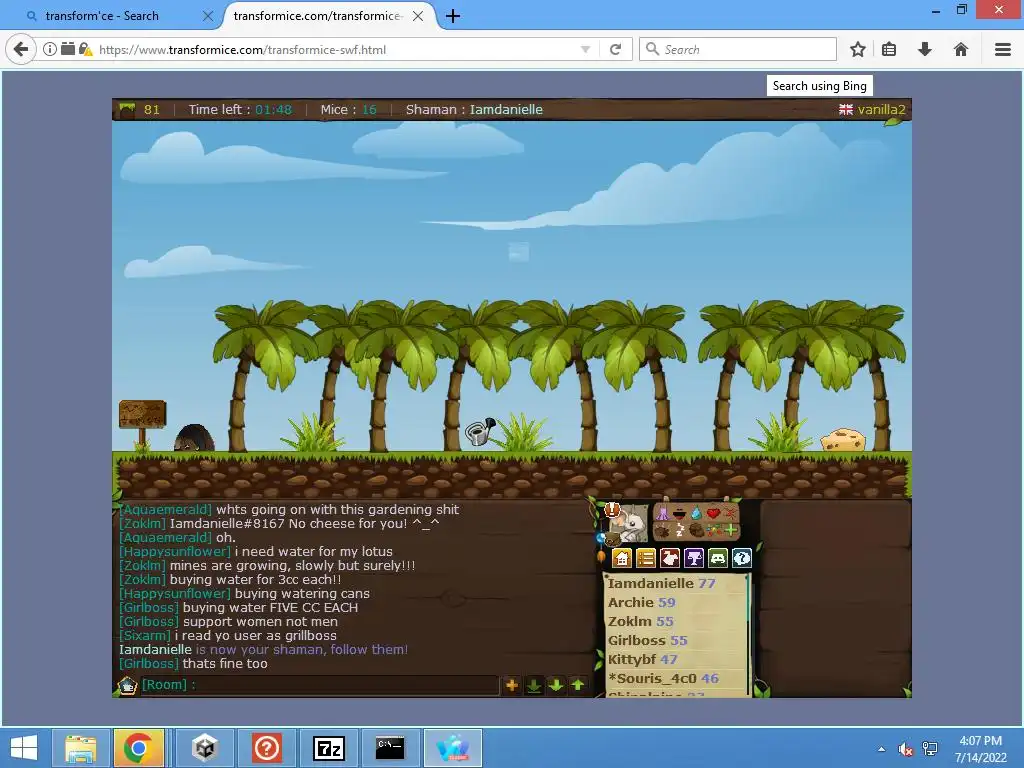
Task: Click the watering can on the ground
Action: click(x=480, y=432)
